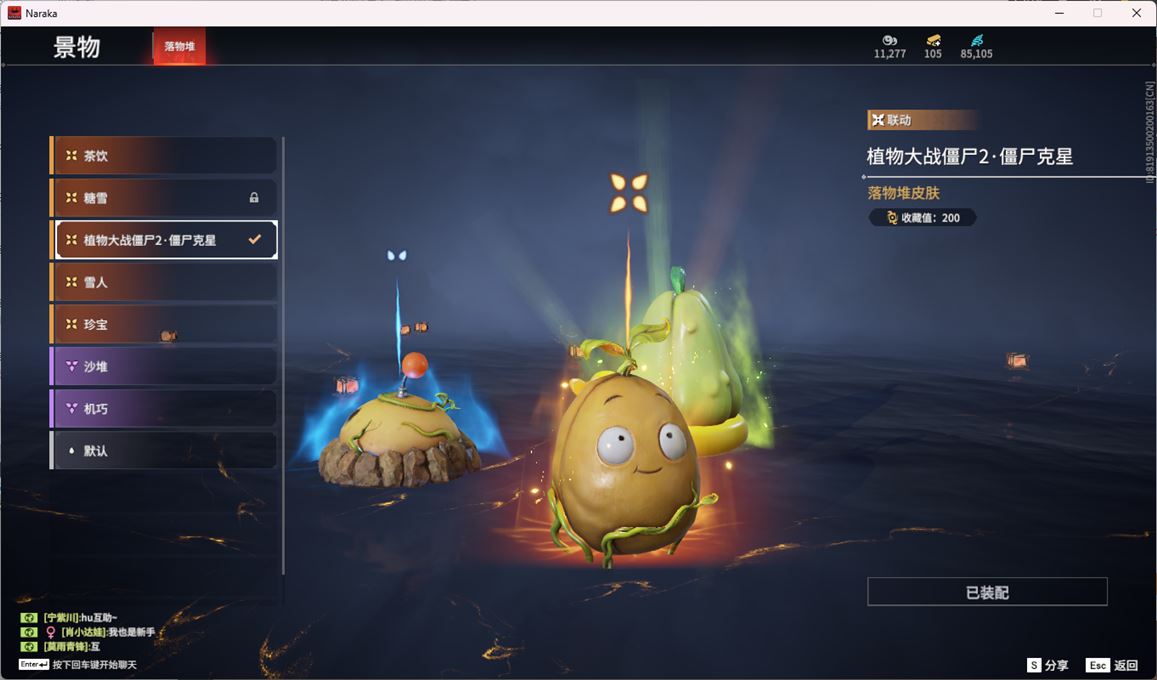
Task: Click the chat channel icon beside 莫雨青锋
Action: click(28, 647)
